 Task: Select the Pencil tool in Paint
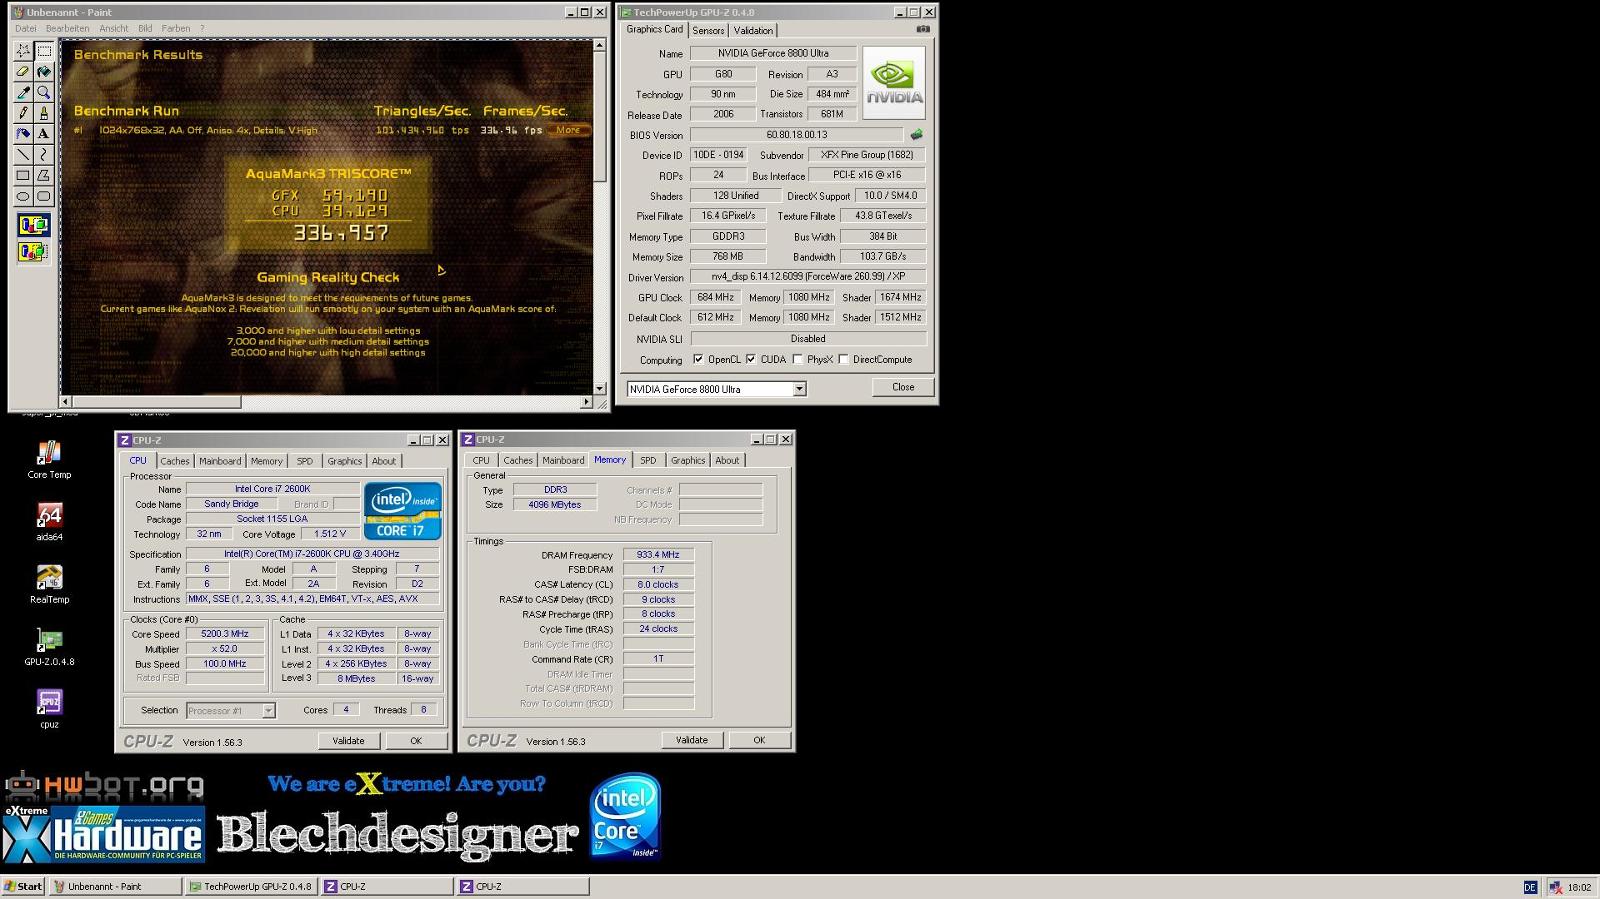tap(23, 113)
